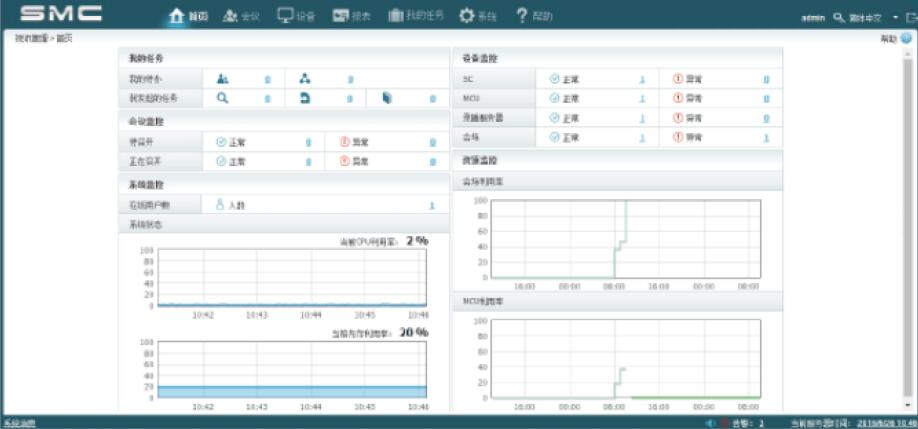Click the people icon in my to-do row
This screenshot has height=429, width=918.
tap(223, 78)
